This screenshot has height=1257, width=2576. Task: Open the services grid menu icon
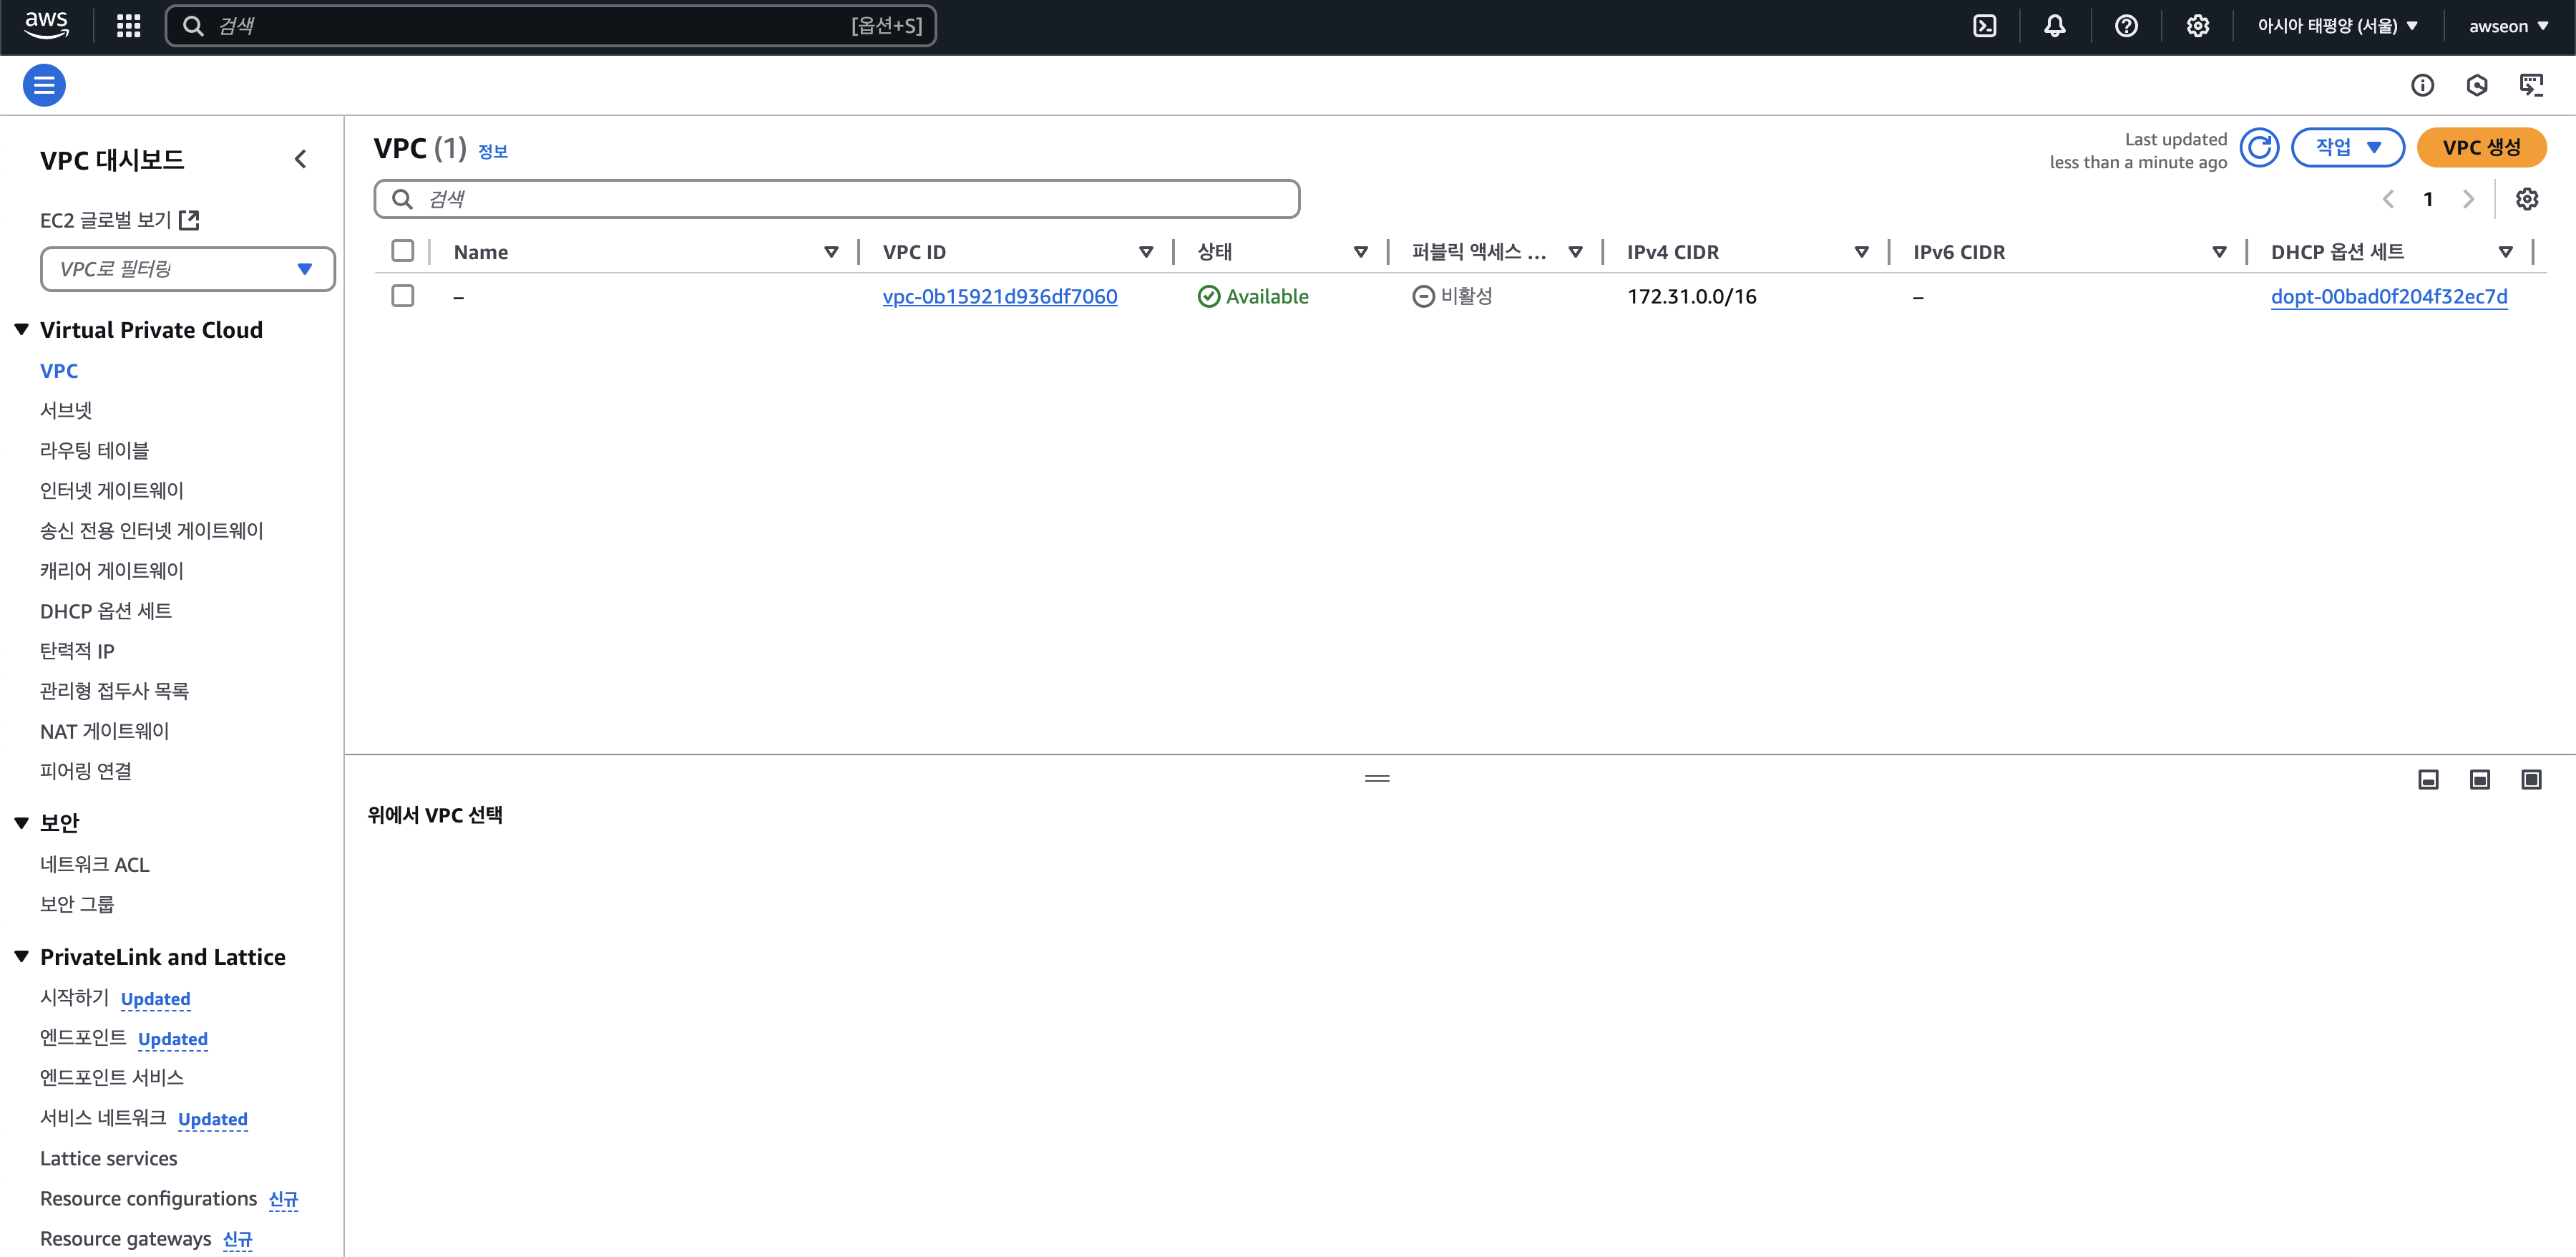pos(128,26)
